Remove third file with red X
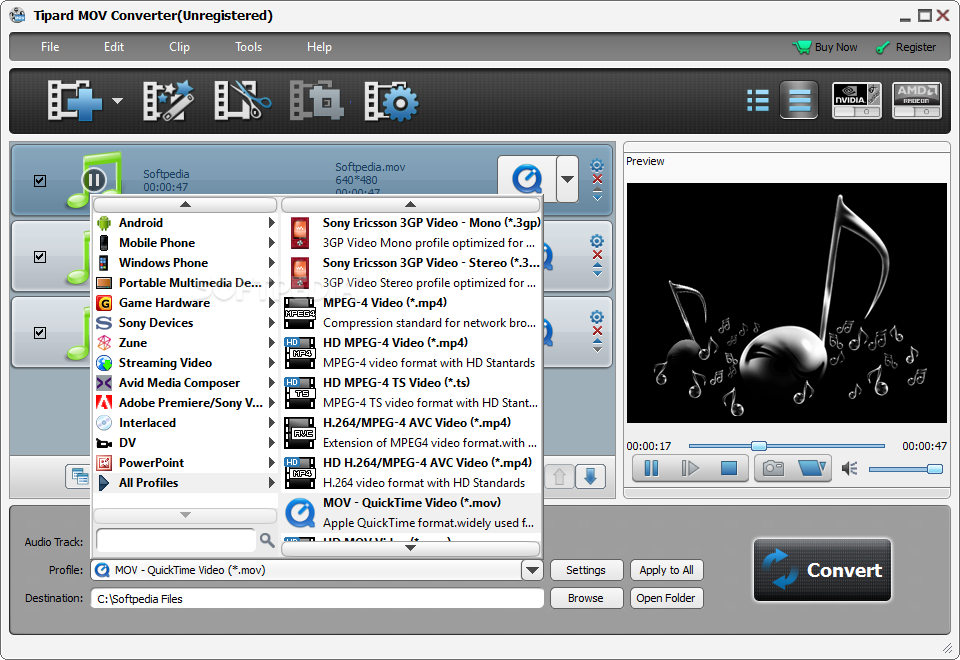The image size is (960, 660). coord(598,331)
